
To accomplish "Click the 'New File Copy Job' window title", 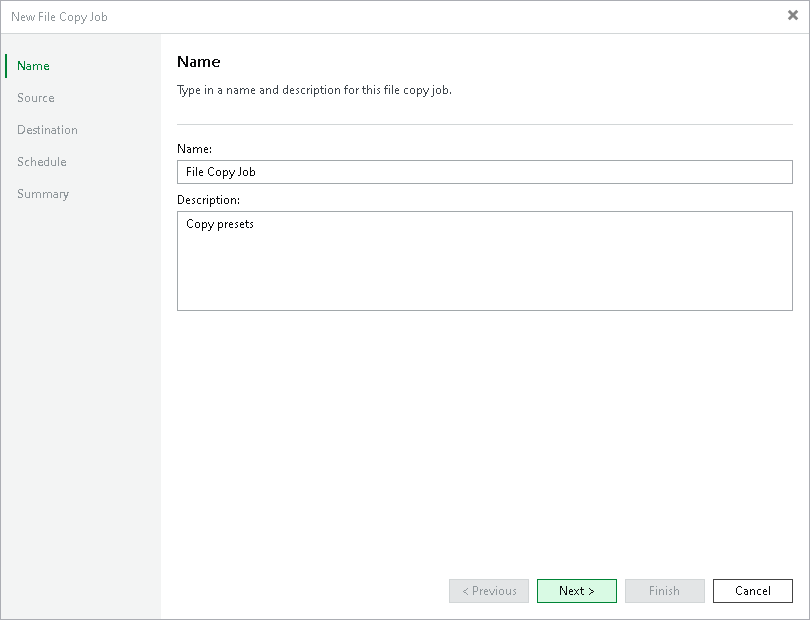I will point(59,17).
